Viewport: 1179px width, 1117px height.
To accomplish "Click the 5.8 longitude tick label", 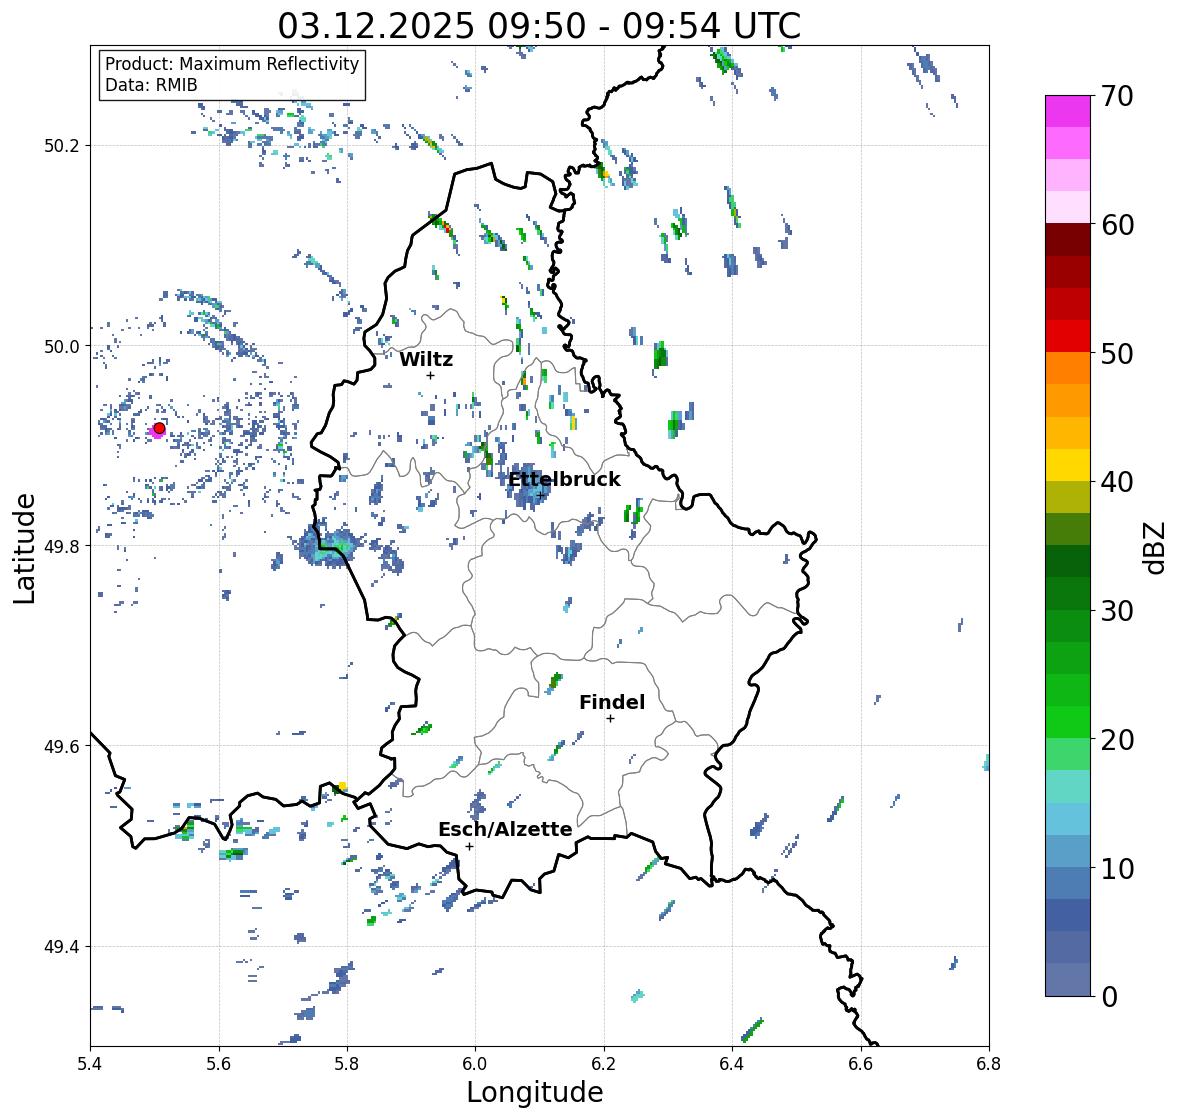I will coord(347,1064).
